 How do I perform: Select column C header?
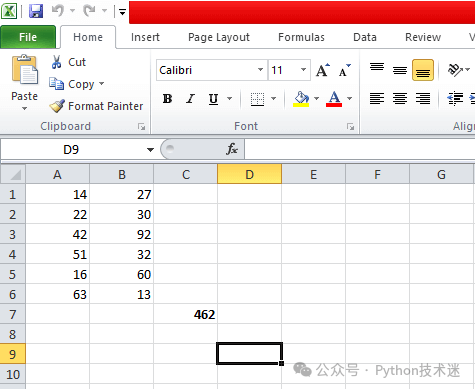click(186, 174)
